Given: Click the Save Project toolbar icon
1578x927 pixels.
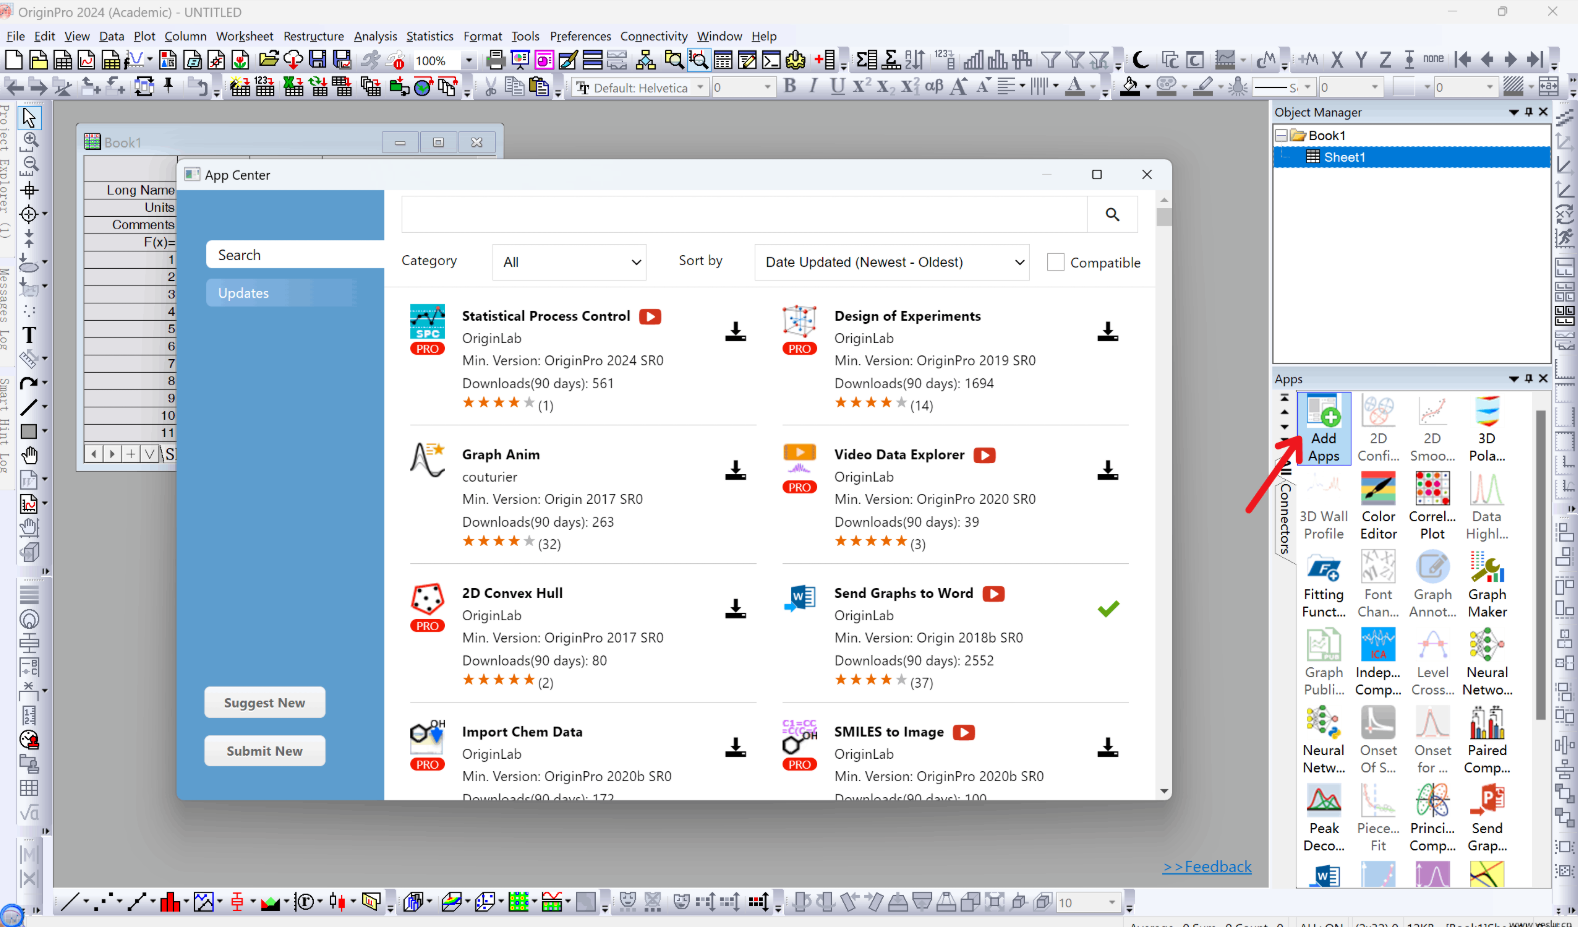Looking at the screenshot, I should point(318,60).
